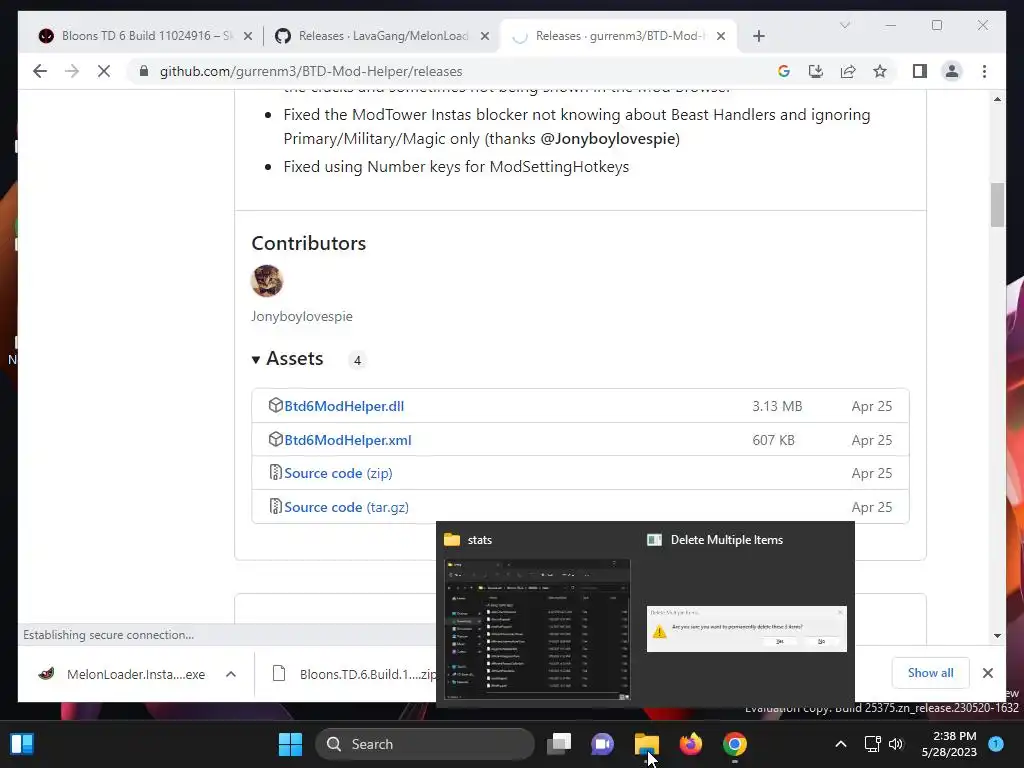This screenshot has height=768, width=1024.
Task: Download Btd6ModHelper.dll asset
Action: click(x=344, y=406)
